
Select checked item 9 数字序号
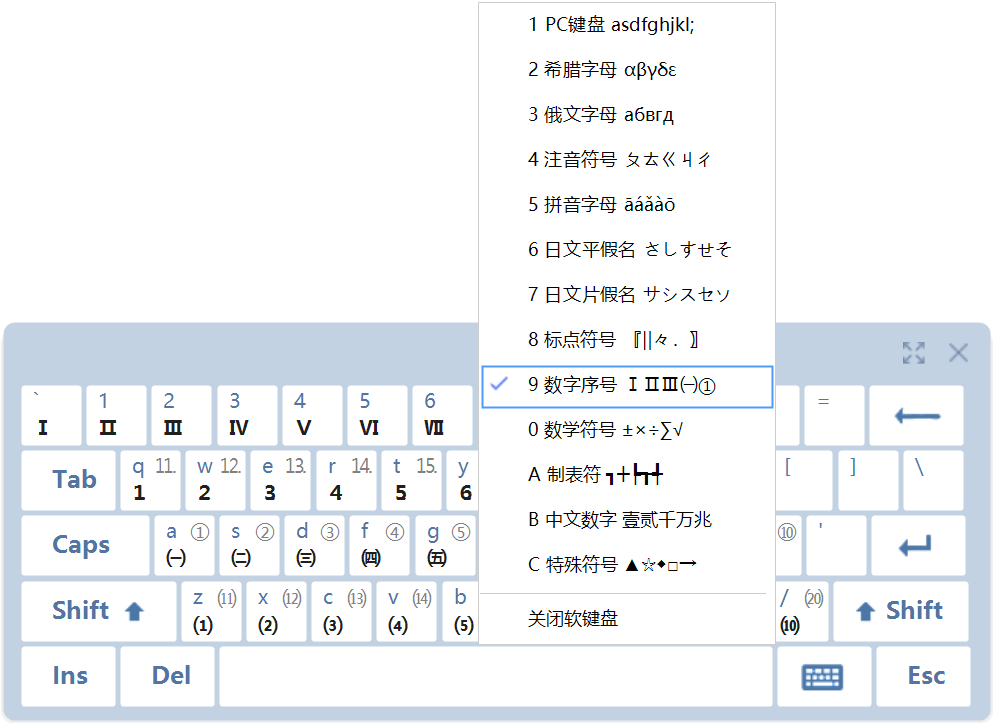click(627, 385)
